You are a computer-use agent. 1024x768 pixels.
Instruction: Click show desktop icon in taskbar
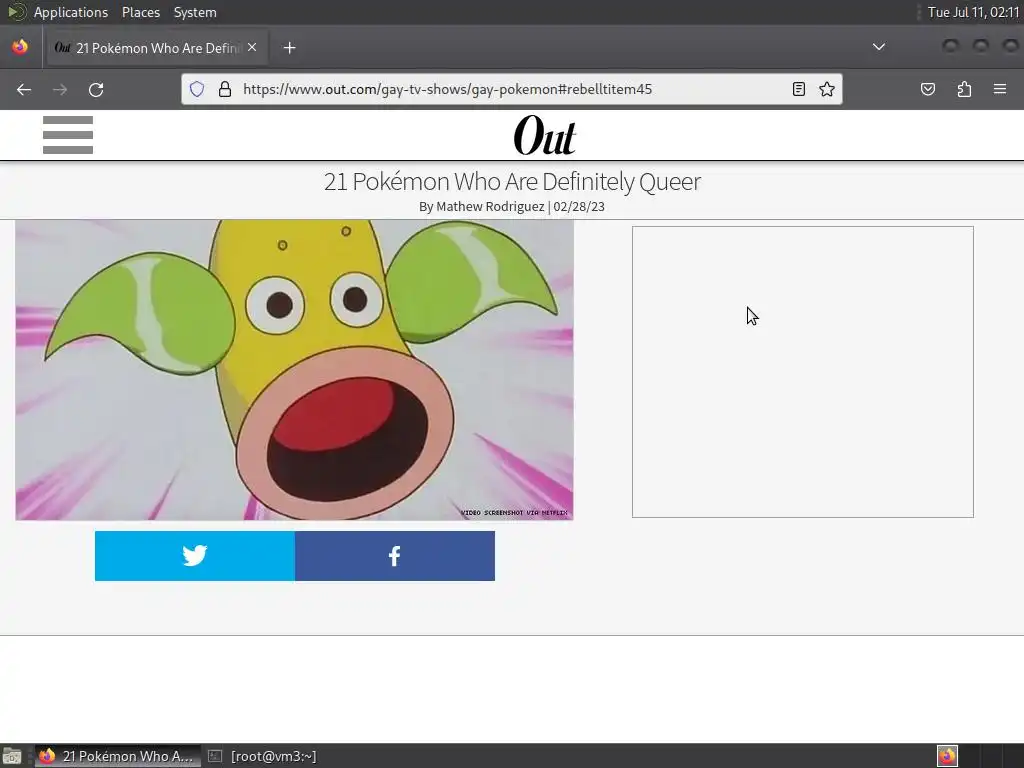[12, 756]
